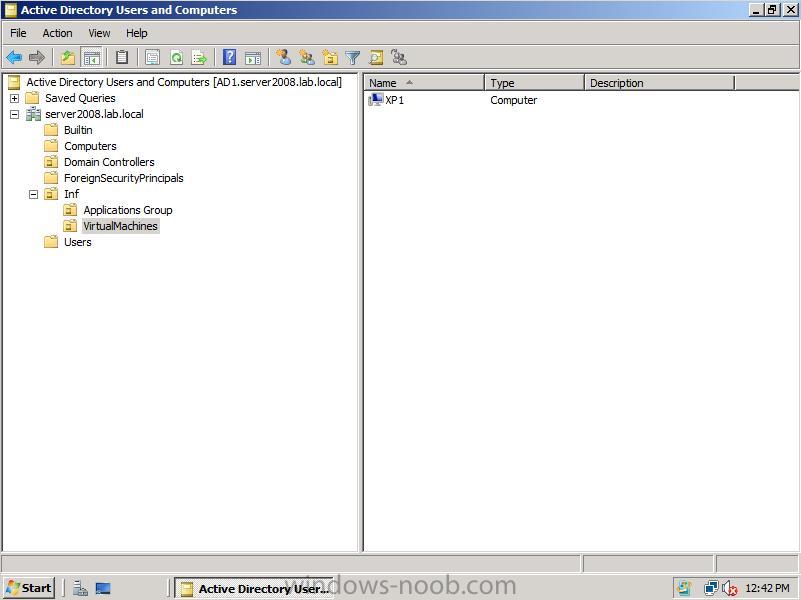
Task: Click the network tray icon
Action: 711,589
